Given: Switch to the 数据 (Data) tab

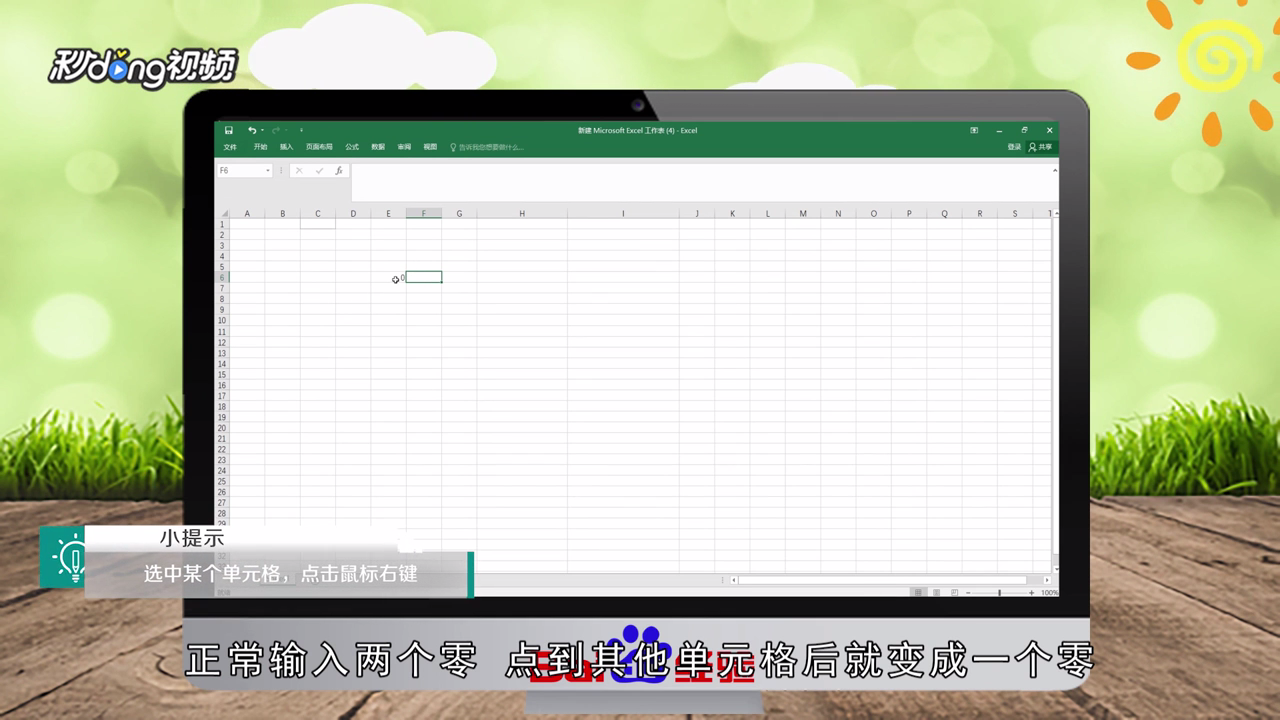Looking at the screenshot, I should click(378, 147).
